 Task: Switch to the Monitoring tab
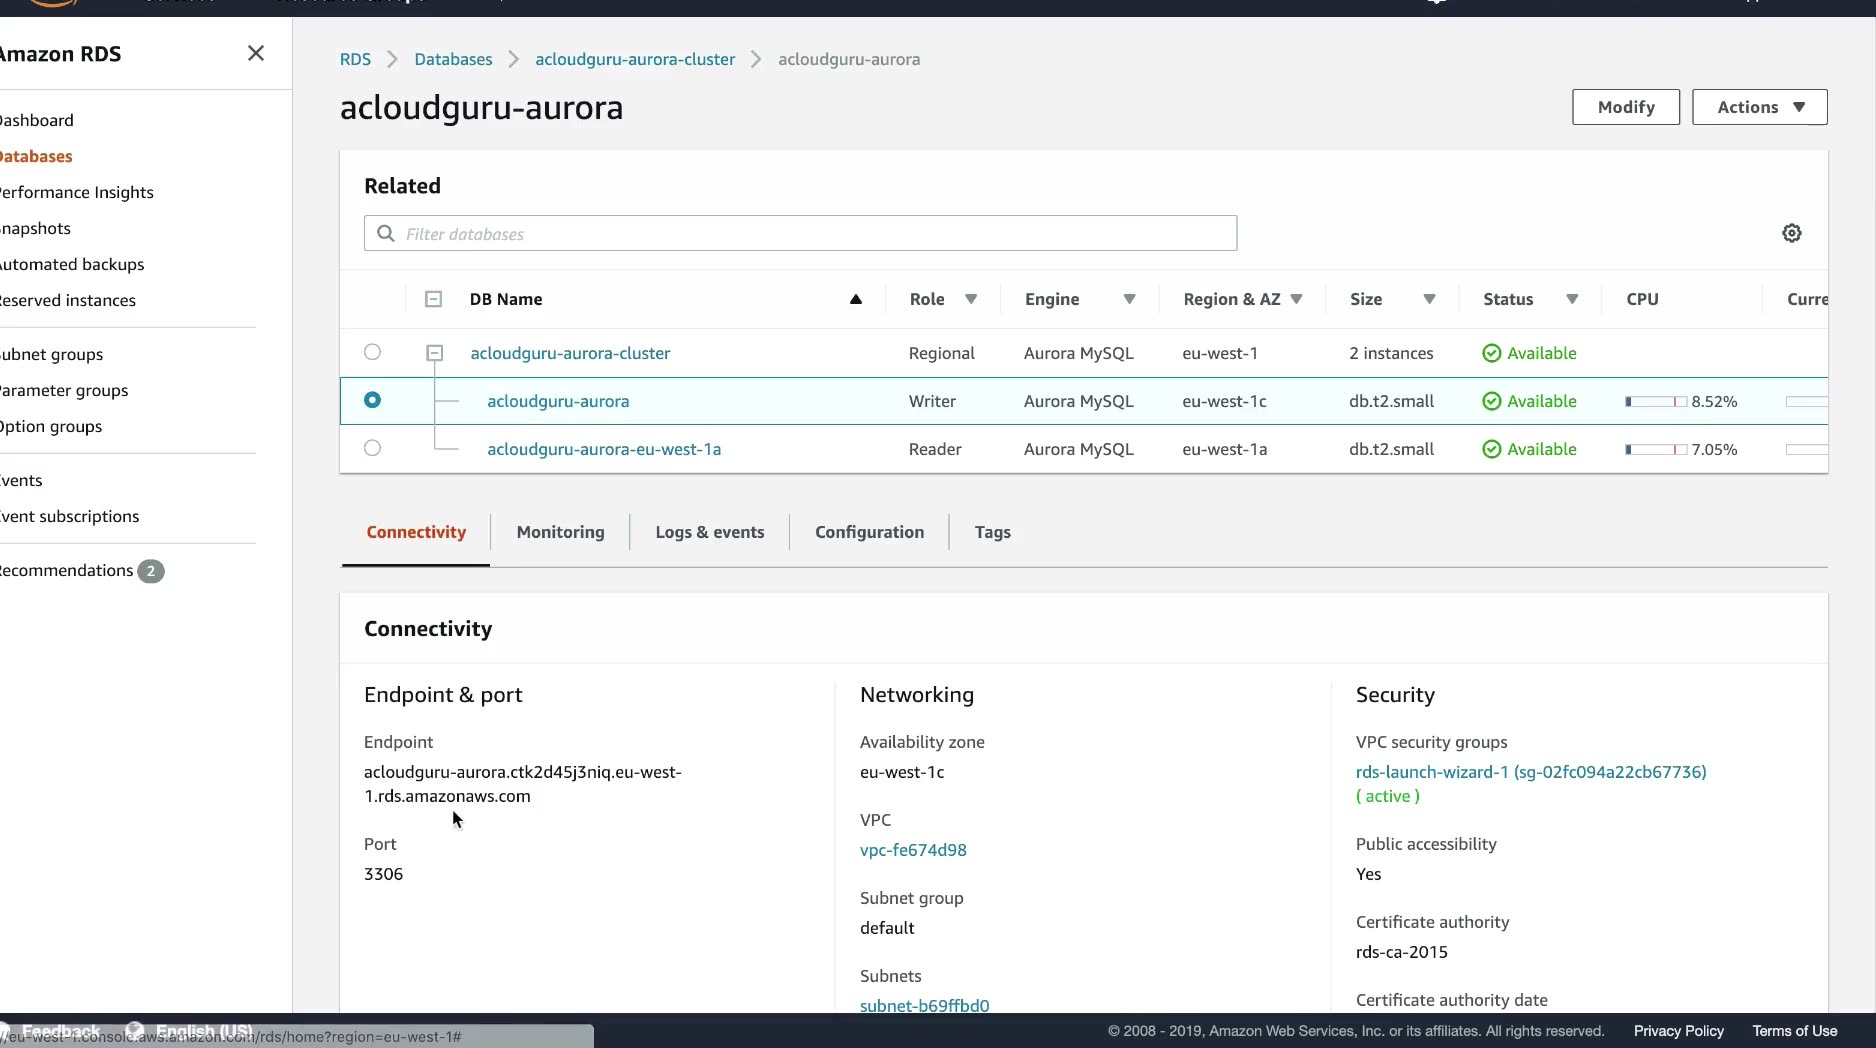point(560,532)
